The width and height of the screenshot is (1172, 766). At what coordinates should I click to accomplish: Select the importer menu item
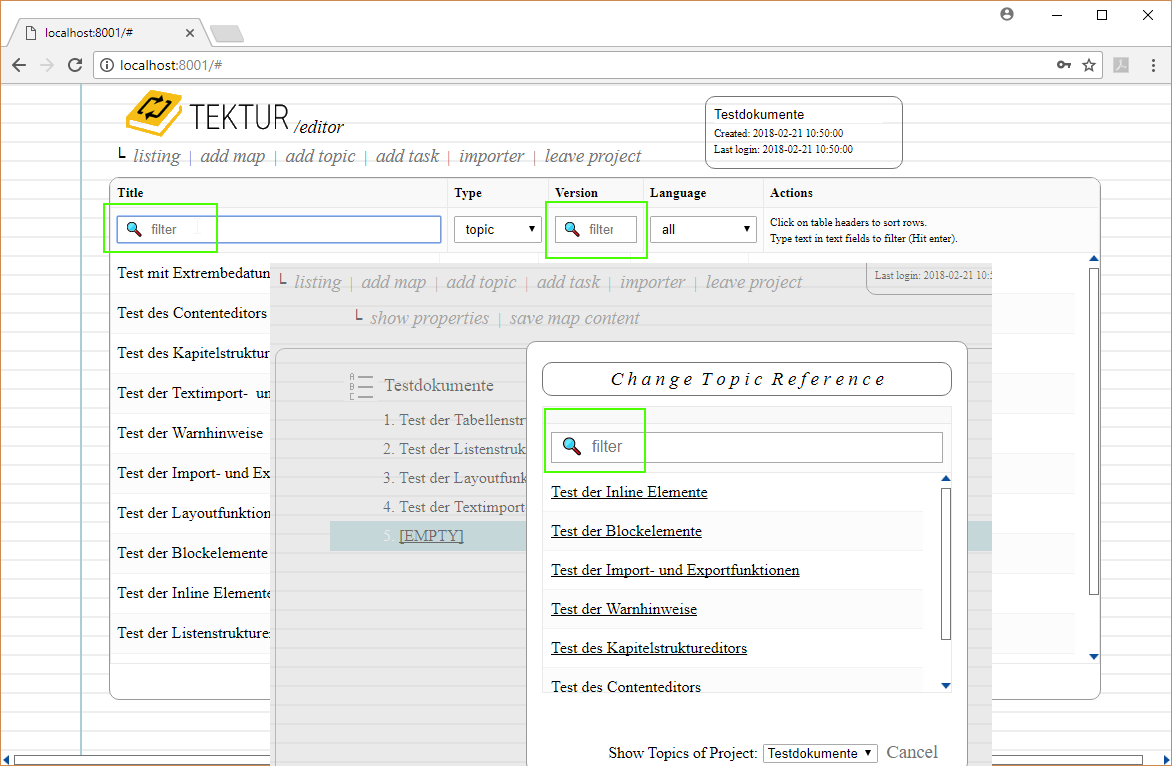491,156
